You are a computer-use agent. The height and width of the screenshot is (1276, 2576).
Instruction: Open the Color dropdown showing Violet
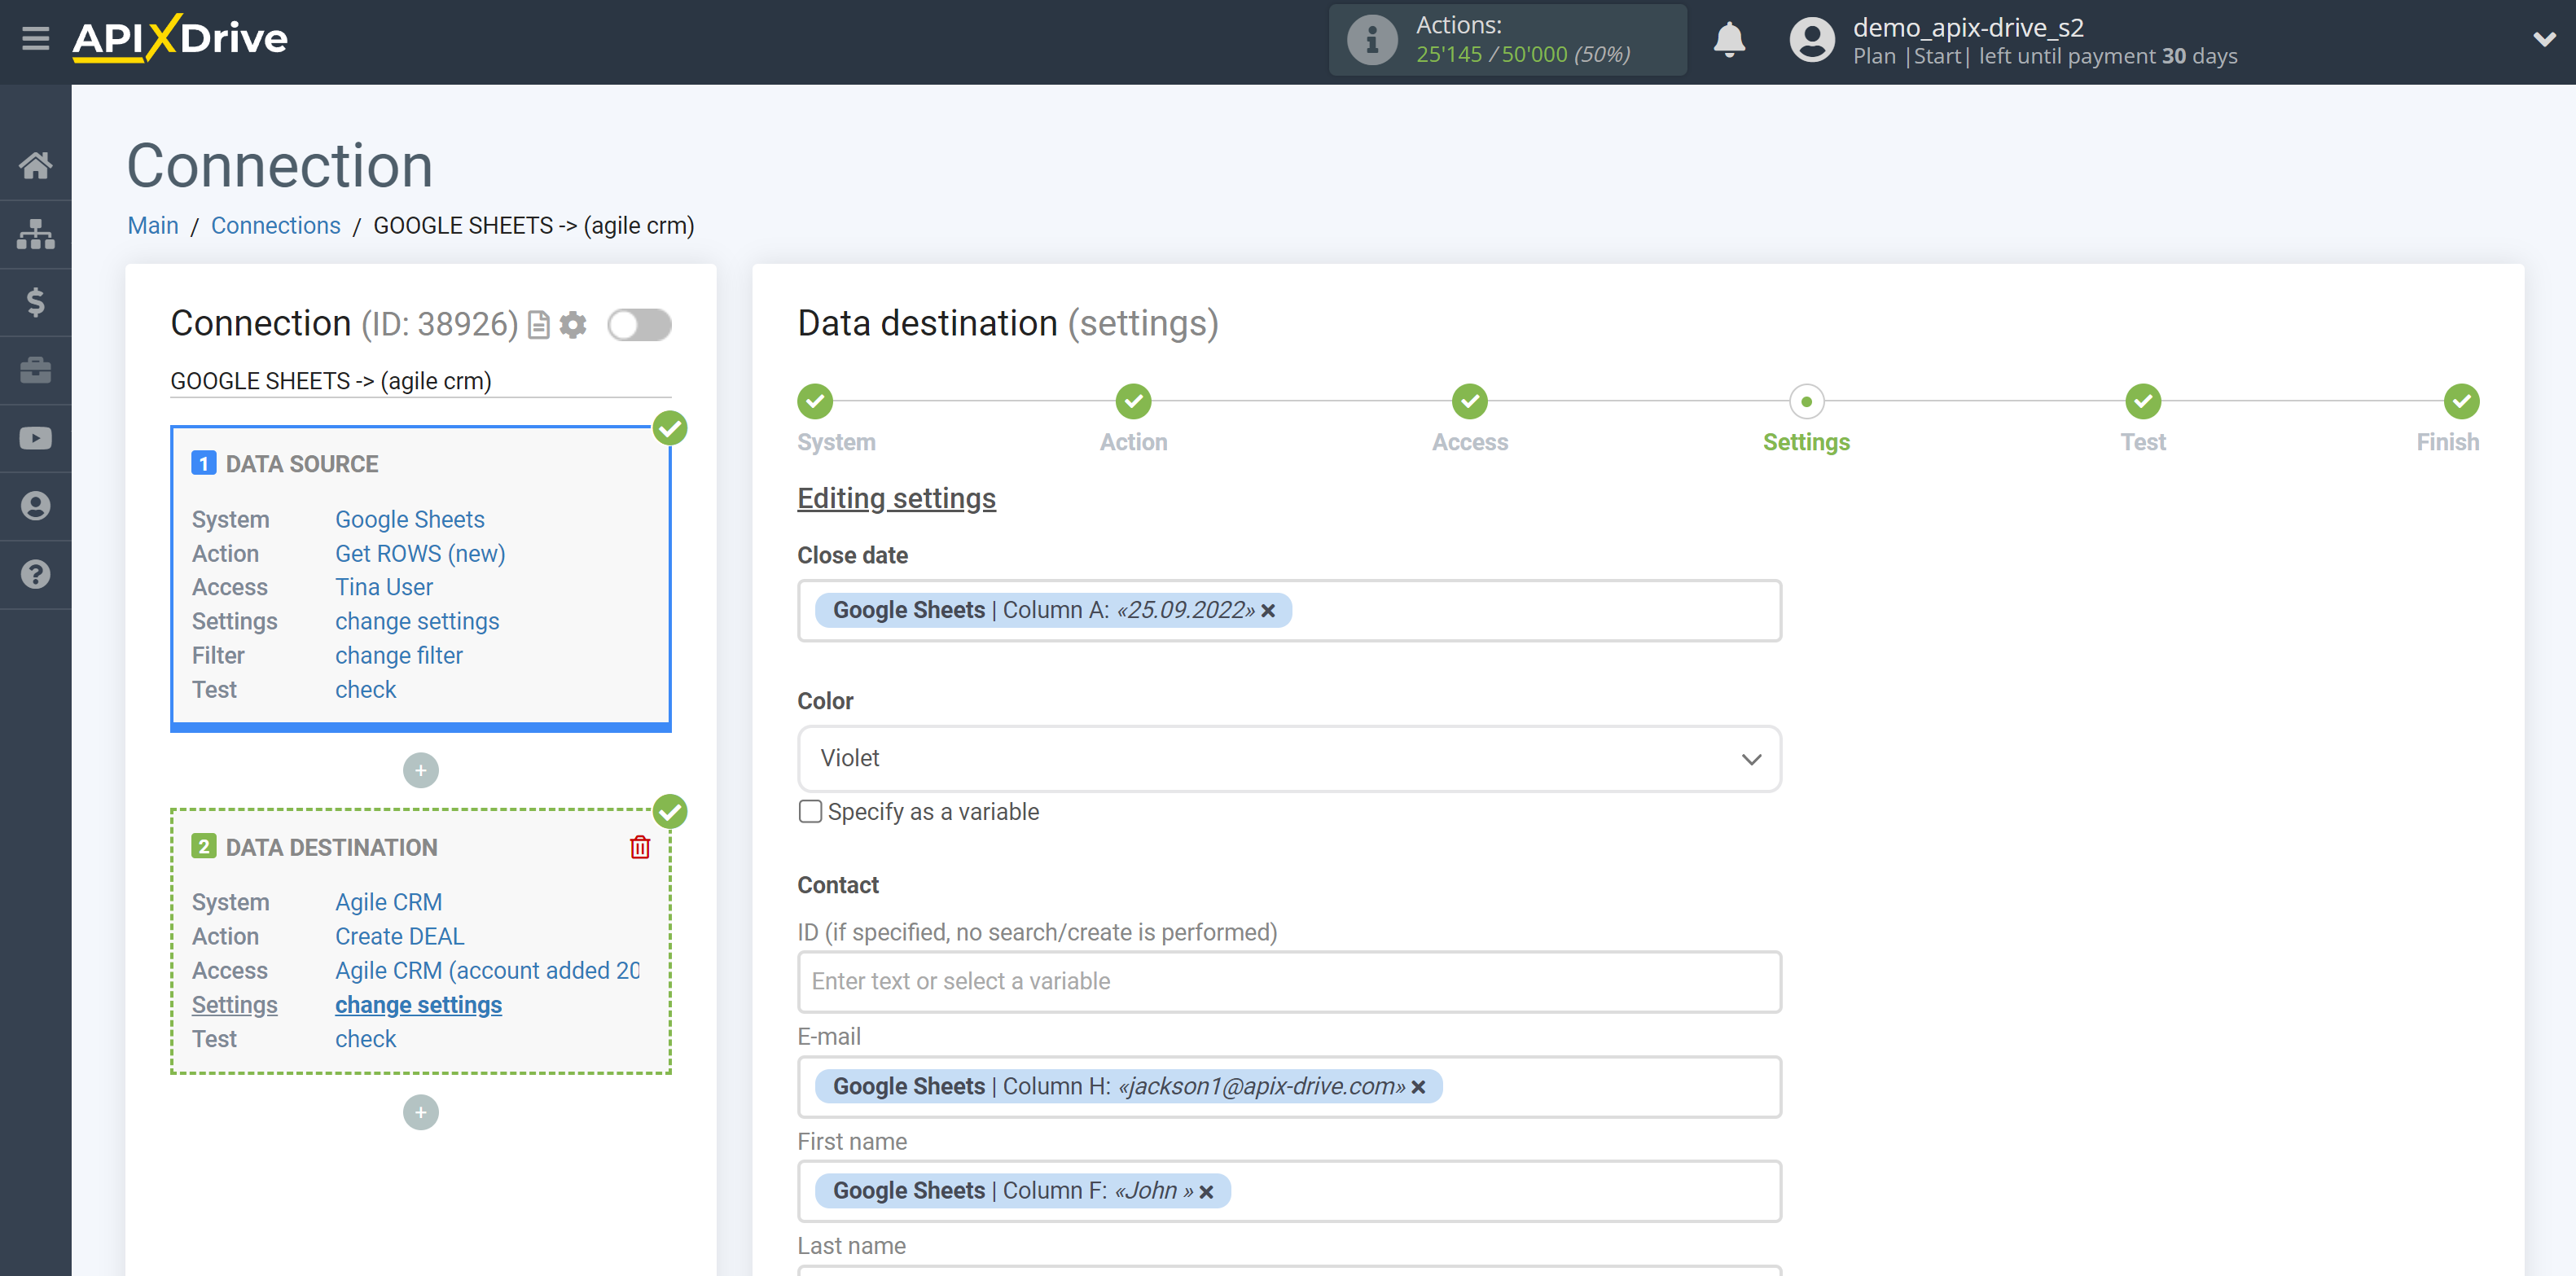point(1289,758)
